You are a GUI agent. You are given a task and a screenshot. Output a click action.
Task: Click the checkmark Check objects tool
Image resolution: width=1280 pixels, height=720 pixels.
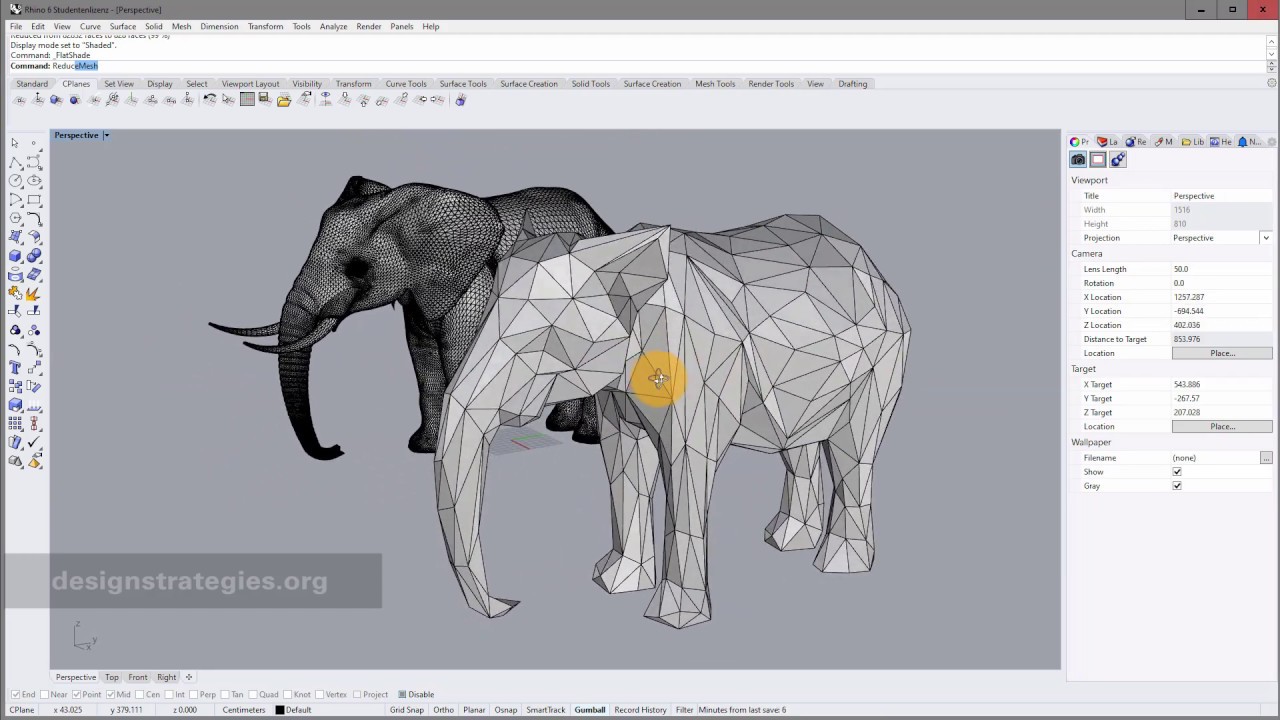34,441
